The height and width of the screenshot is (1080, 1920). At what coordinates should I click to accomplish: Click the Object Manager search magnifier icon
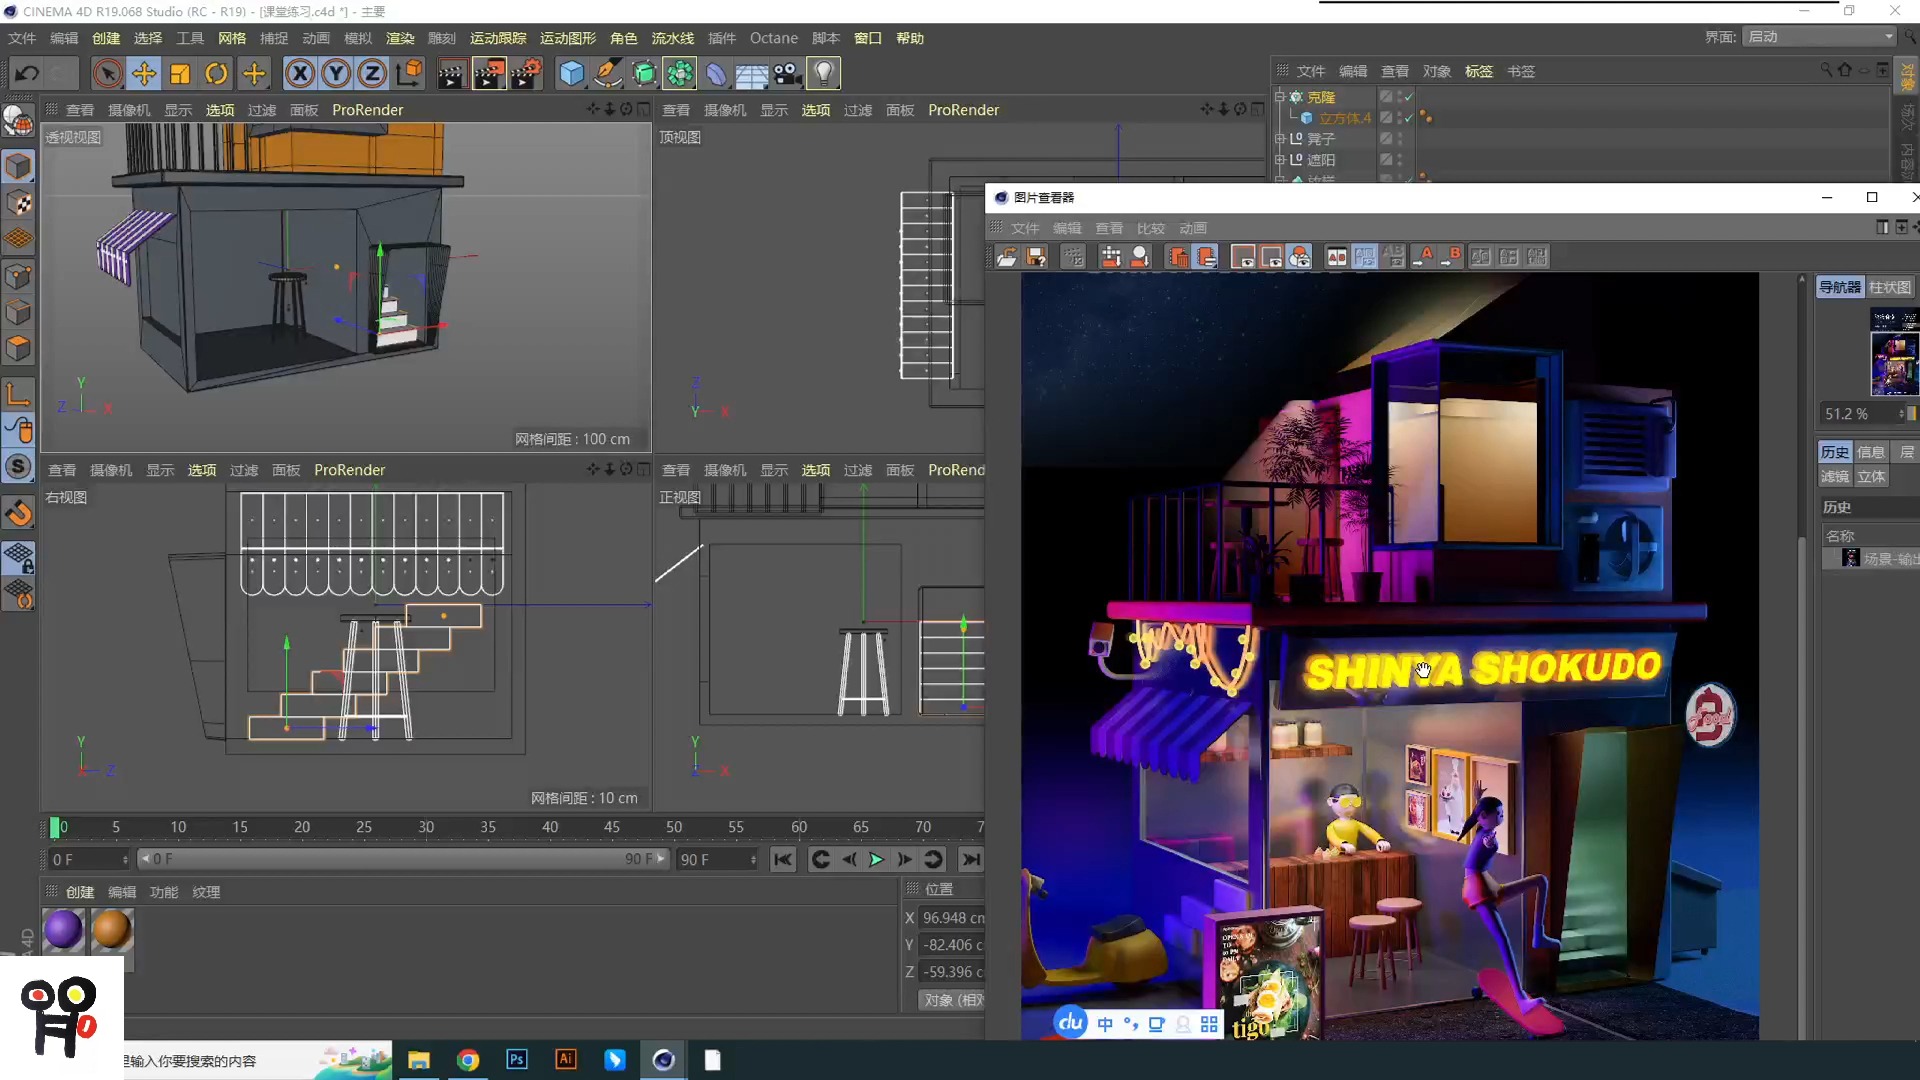(1826, 70)
